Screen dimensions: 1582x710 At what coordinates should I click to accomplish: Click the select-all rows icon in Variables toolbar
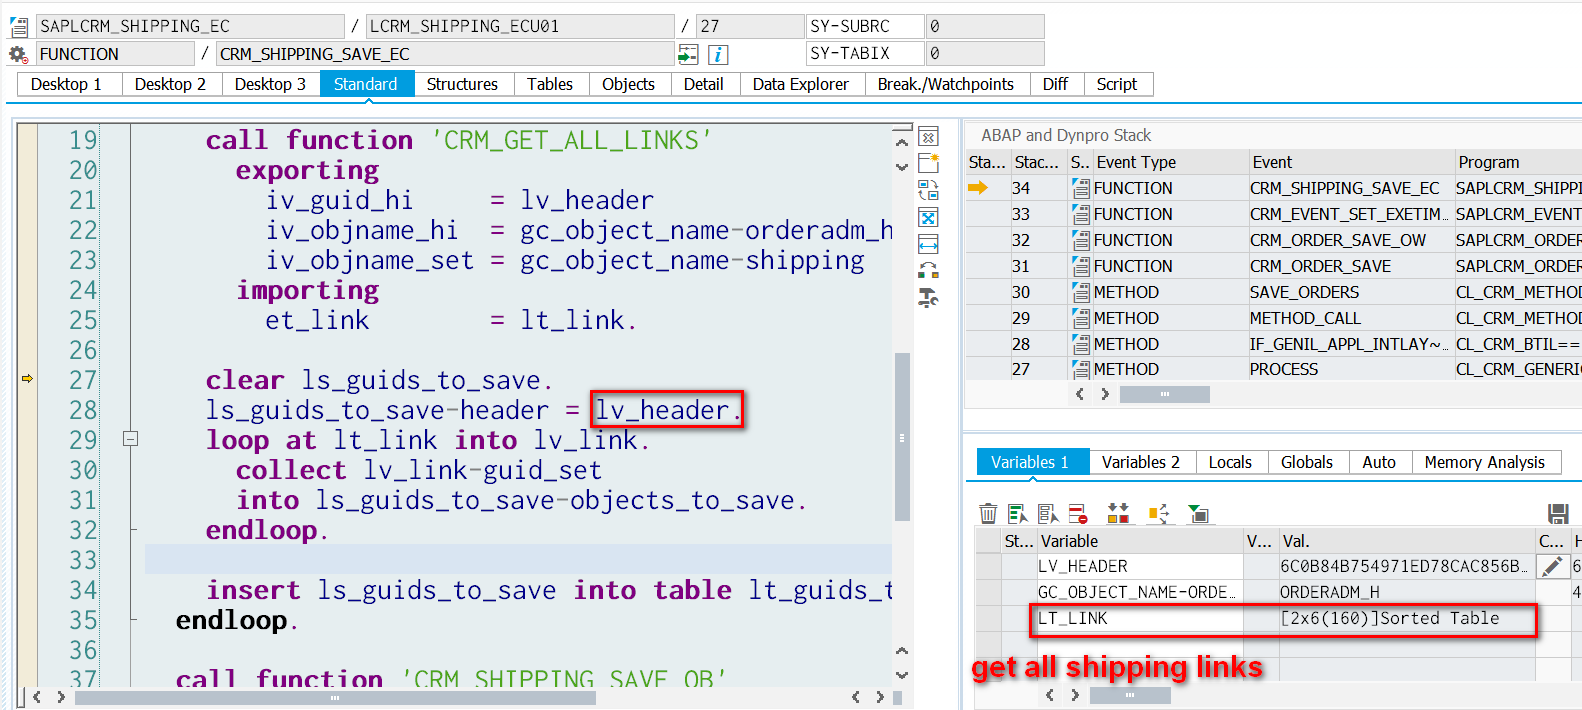click(x=1018, y=513)
